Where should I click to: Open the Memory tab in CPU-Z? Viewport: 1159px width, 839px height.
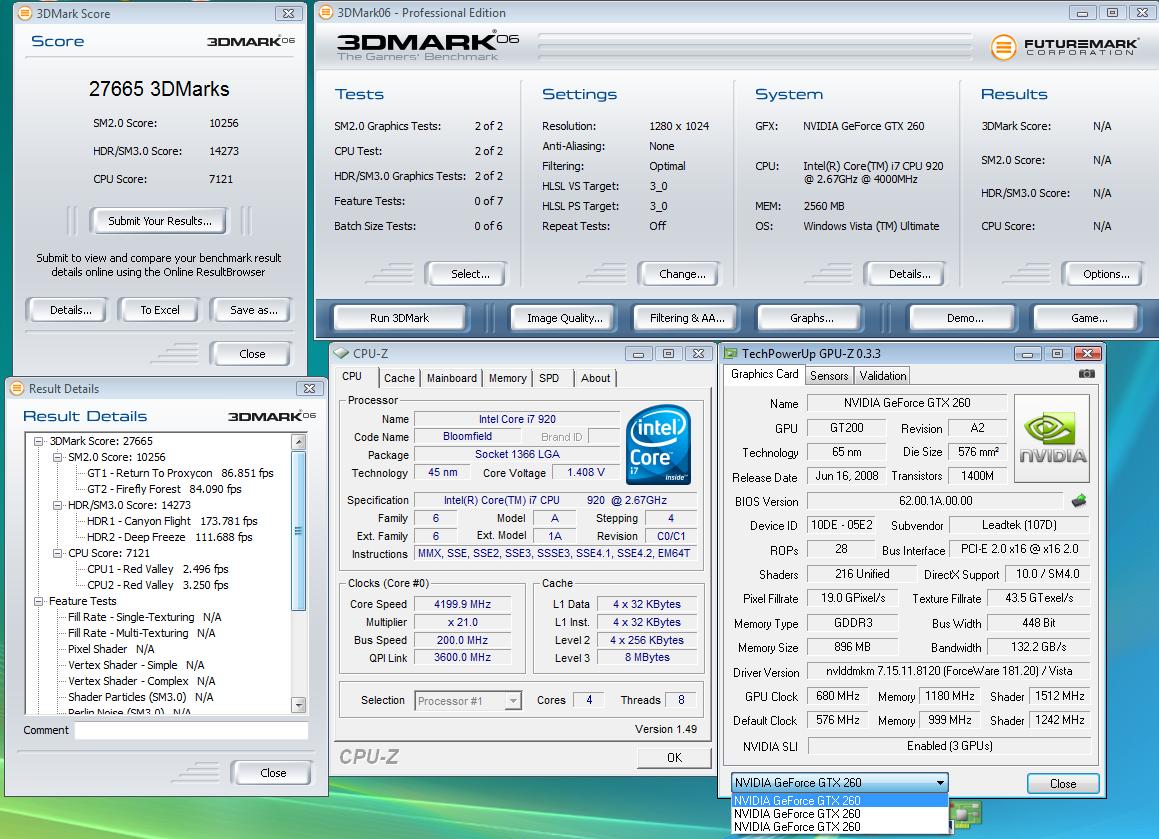click(507, 378)
